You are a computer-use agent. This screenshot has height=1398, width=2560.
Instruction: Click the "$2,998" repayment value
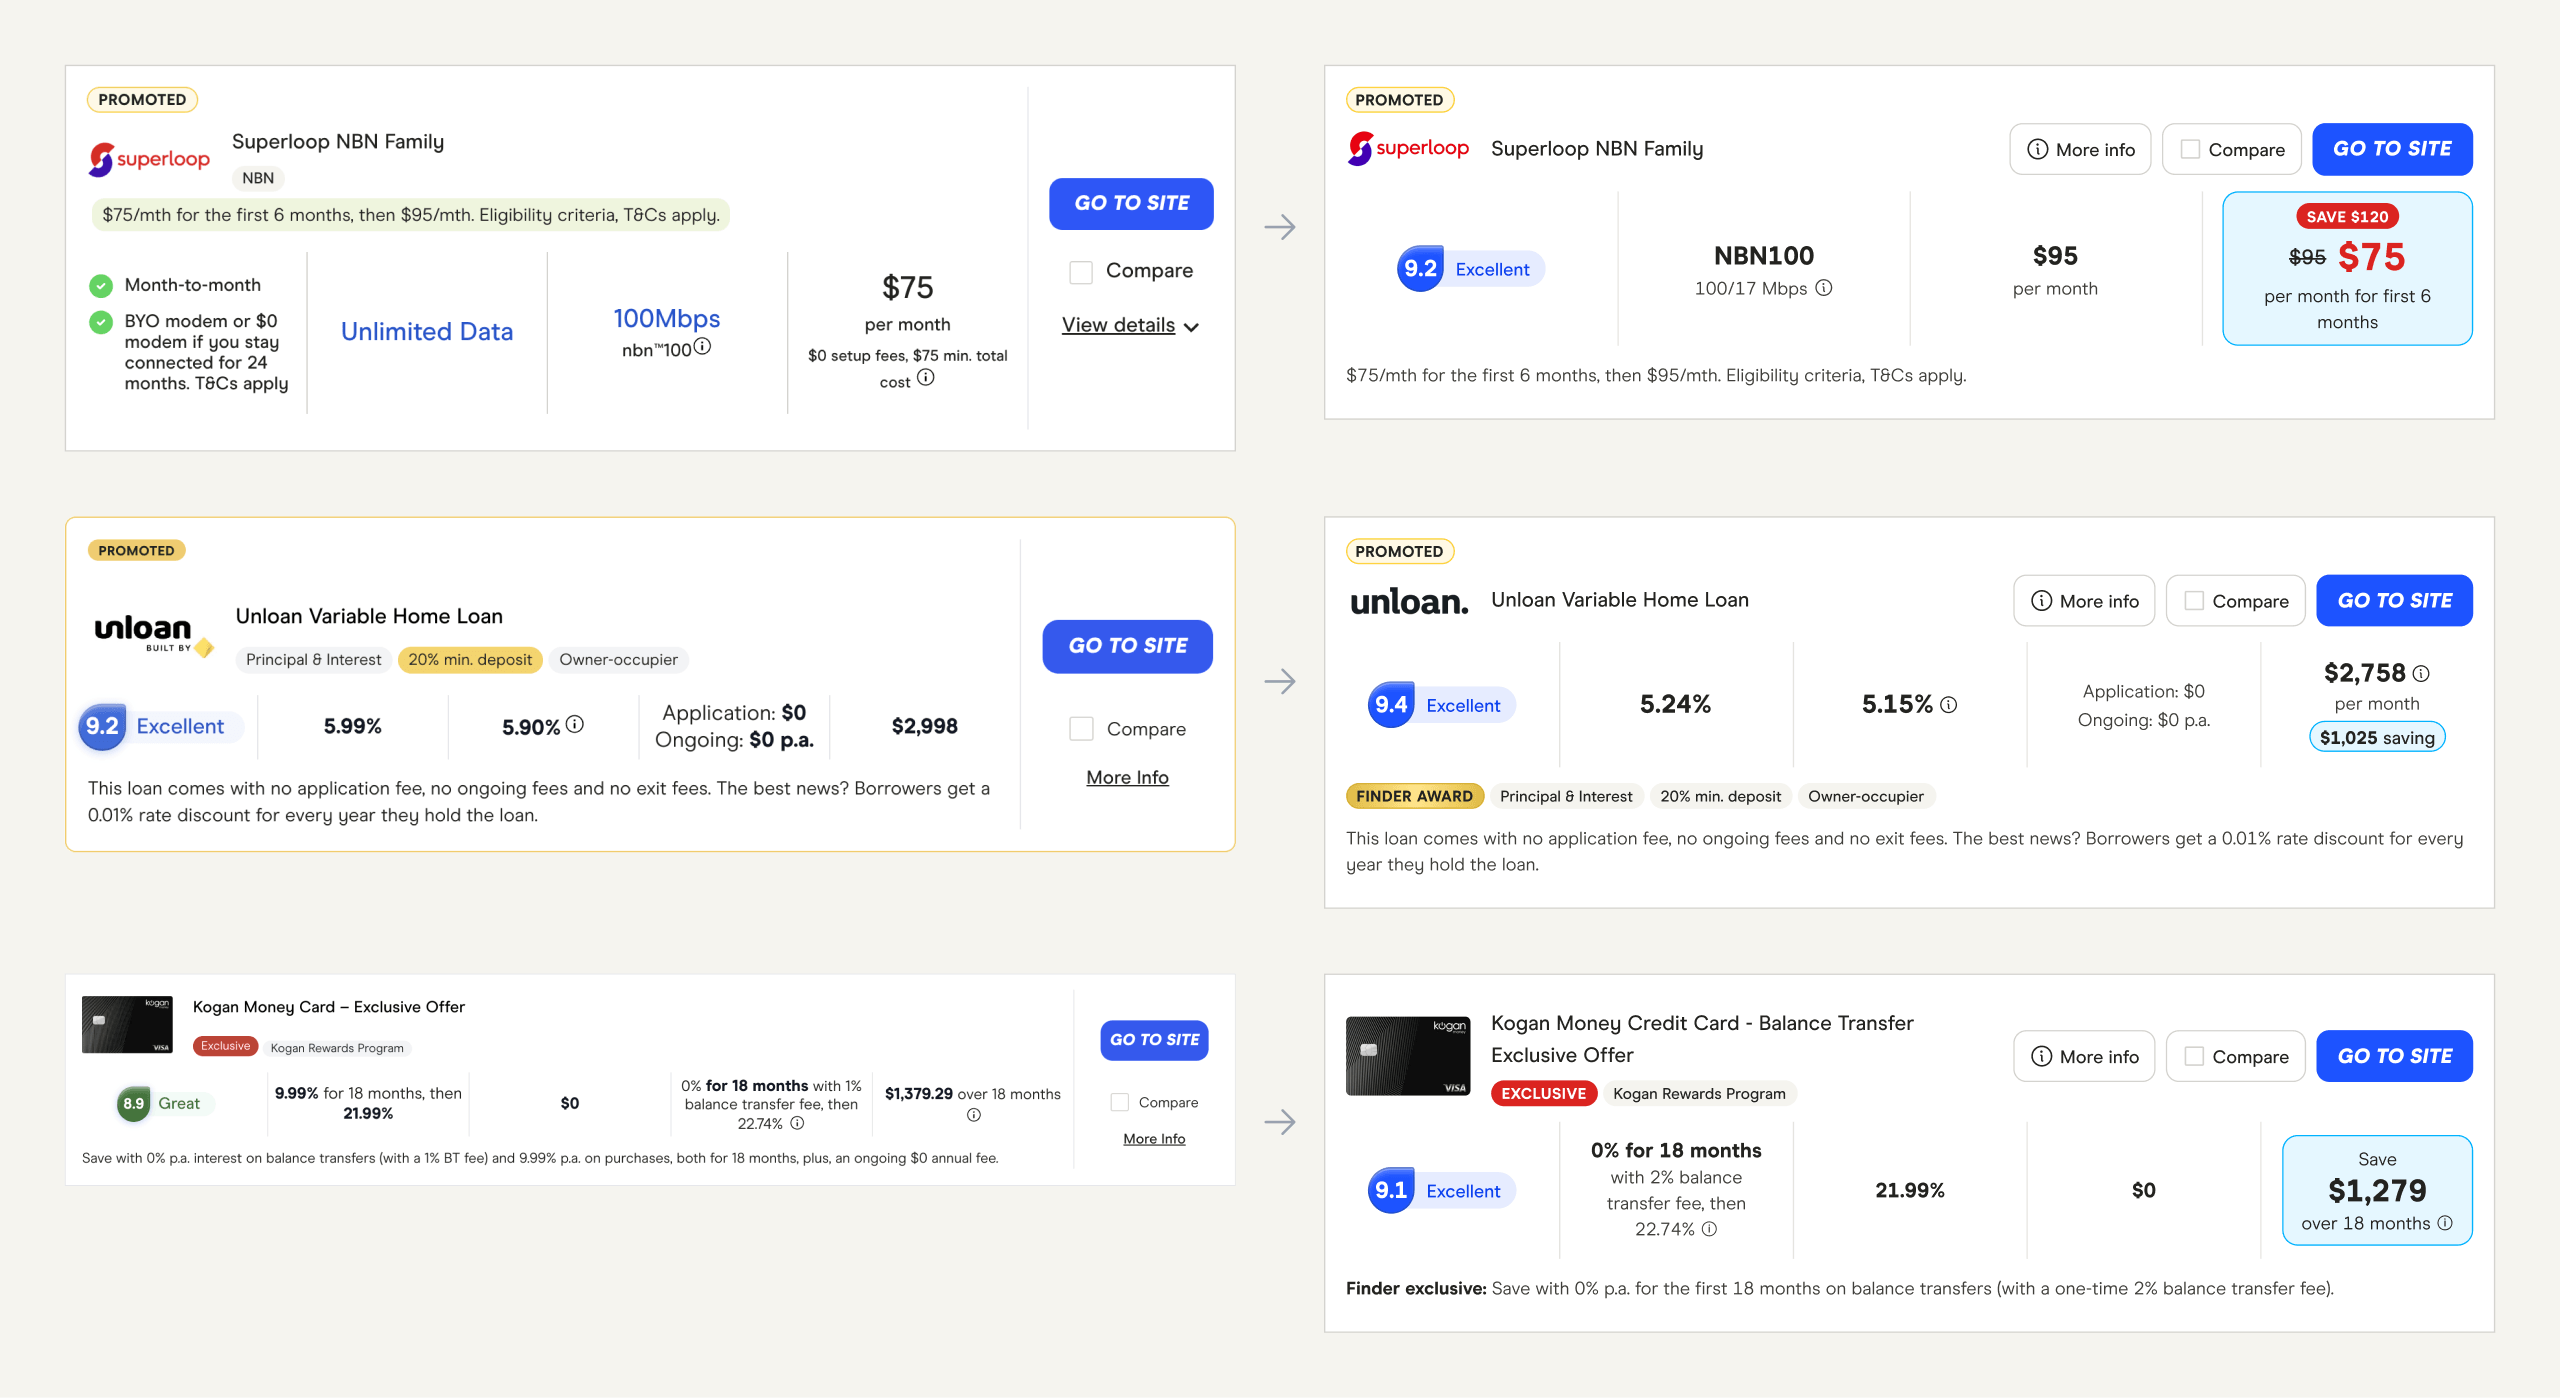[924, 726]
